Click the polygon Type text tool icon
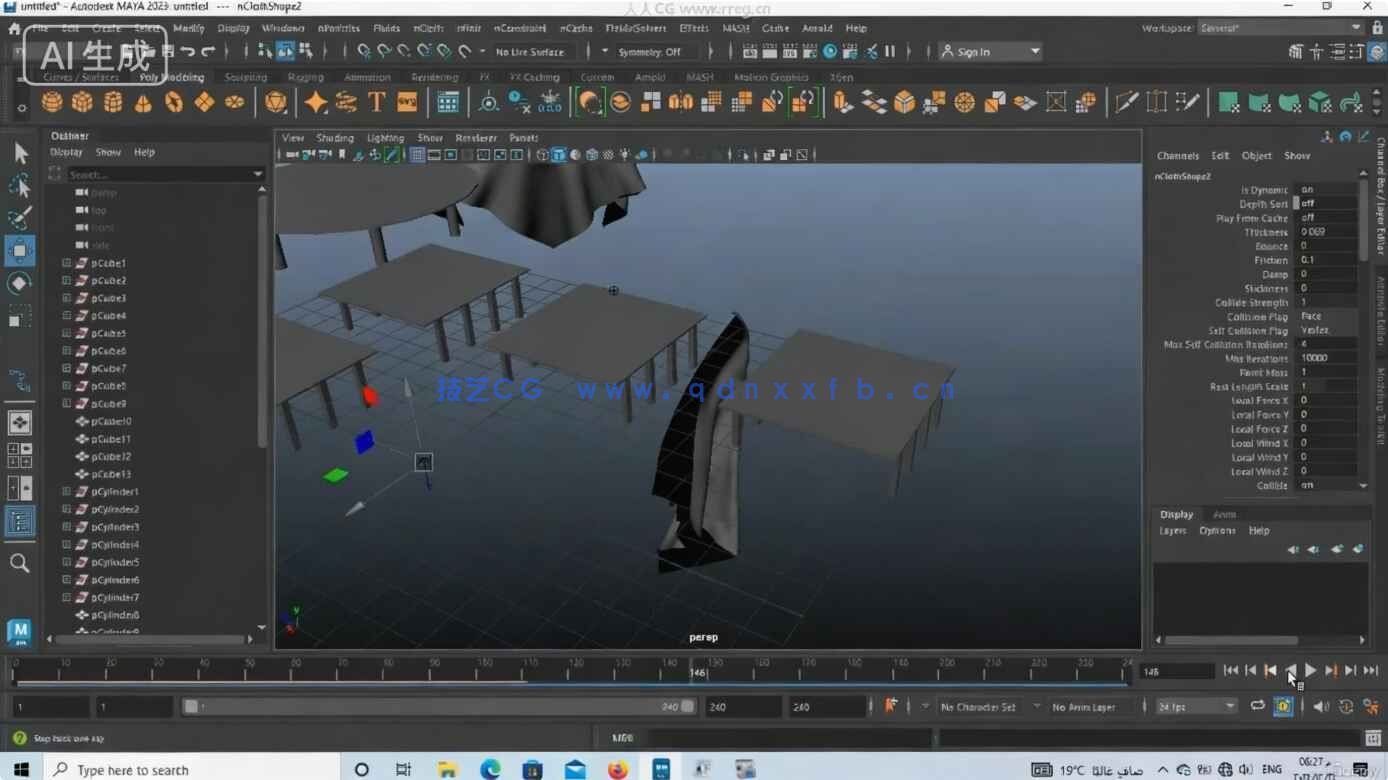This screenshot has width=1388, height=780. point(377,102)
